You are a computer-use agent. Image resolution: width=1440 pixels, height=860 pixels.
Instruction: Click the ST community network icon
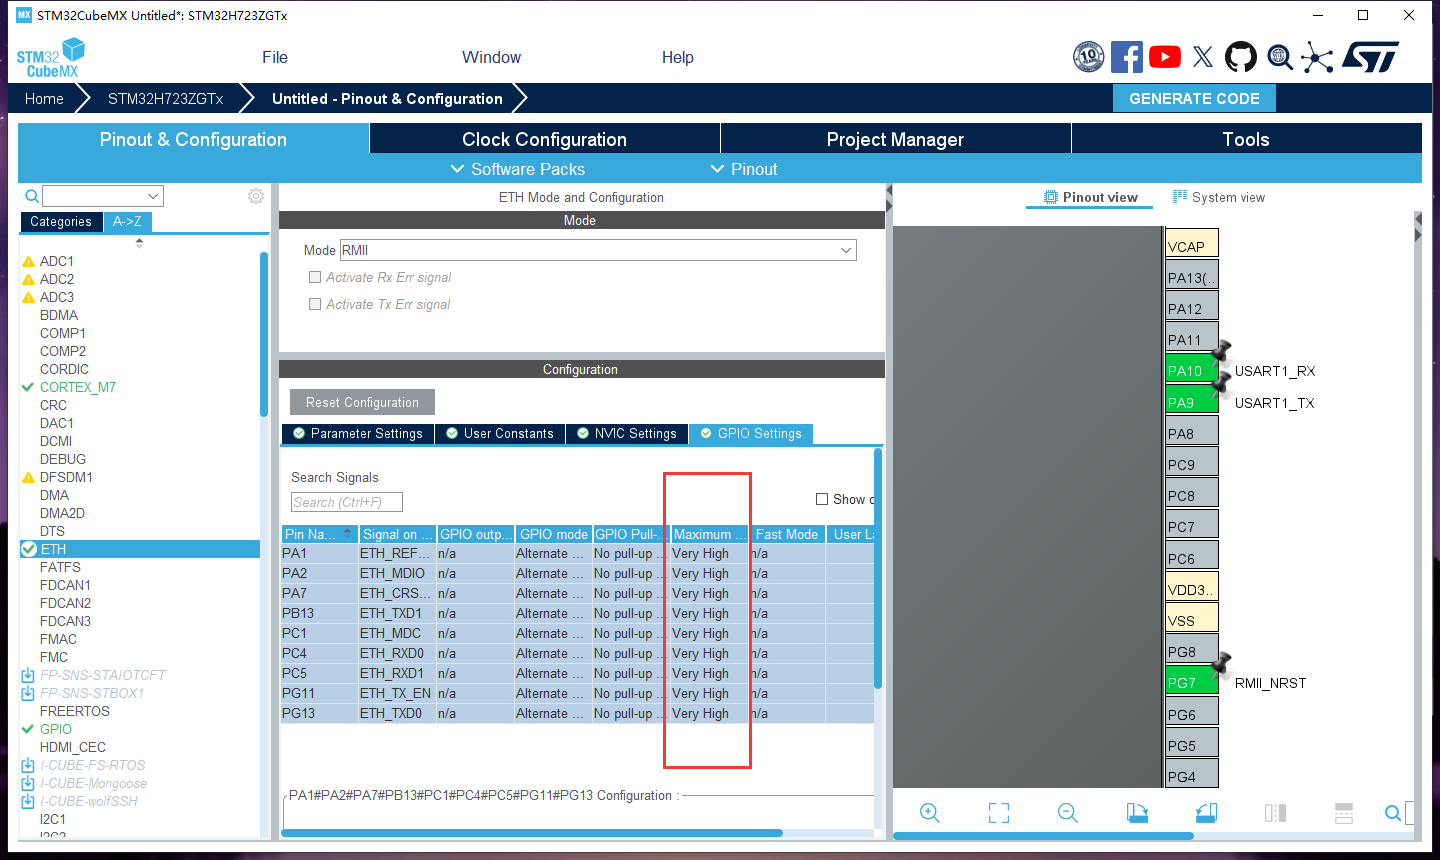pyautogui.click(x=1318, y=57)
